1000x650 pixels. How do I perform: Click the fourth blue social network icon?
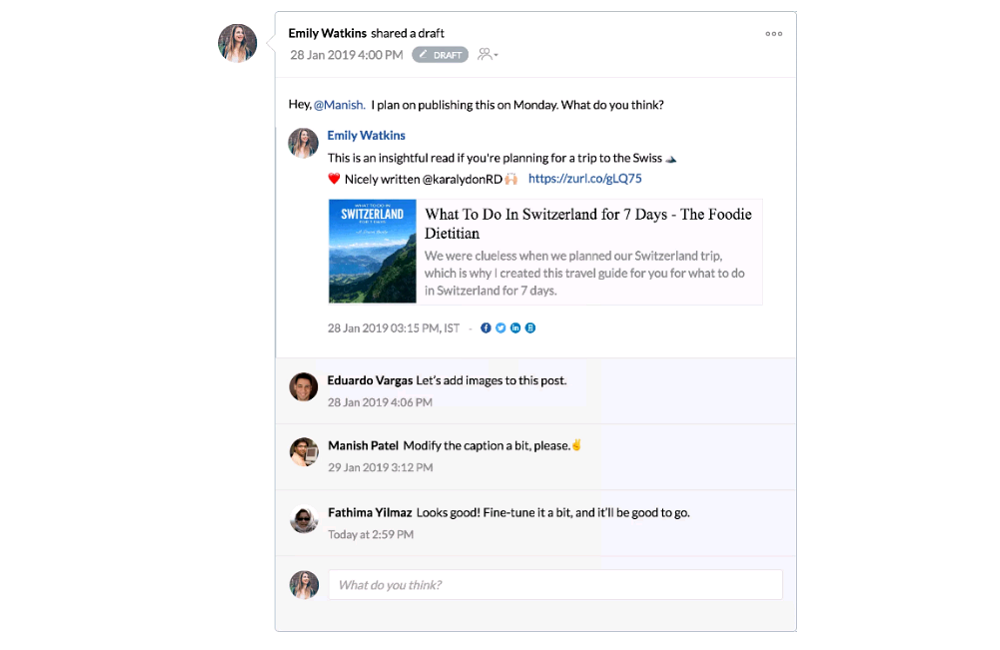(x=530, y=328)
